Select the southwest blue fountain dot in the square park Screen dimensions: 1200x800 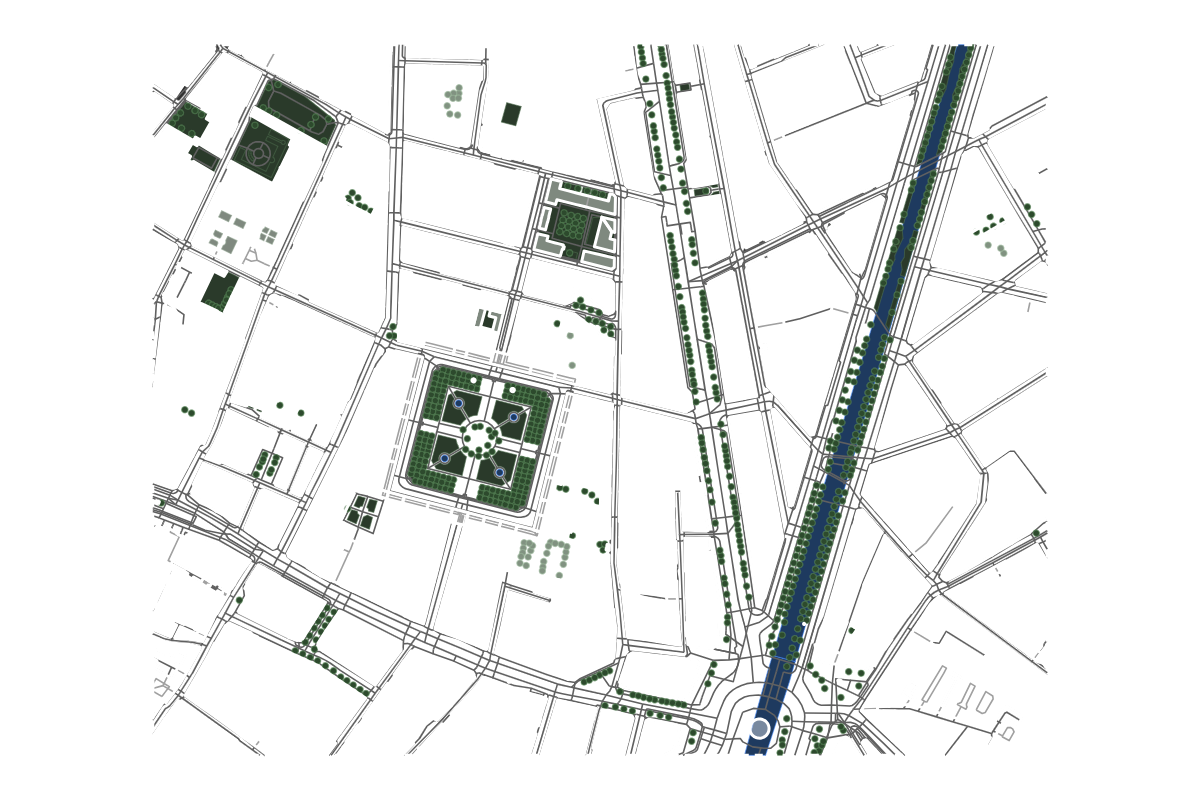pos(445,458)
